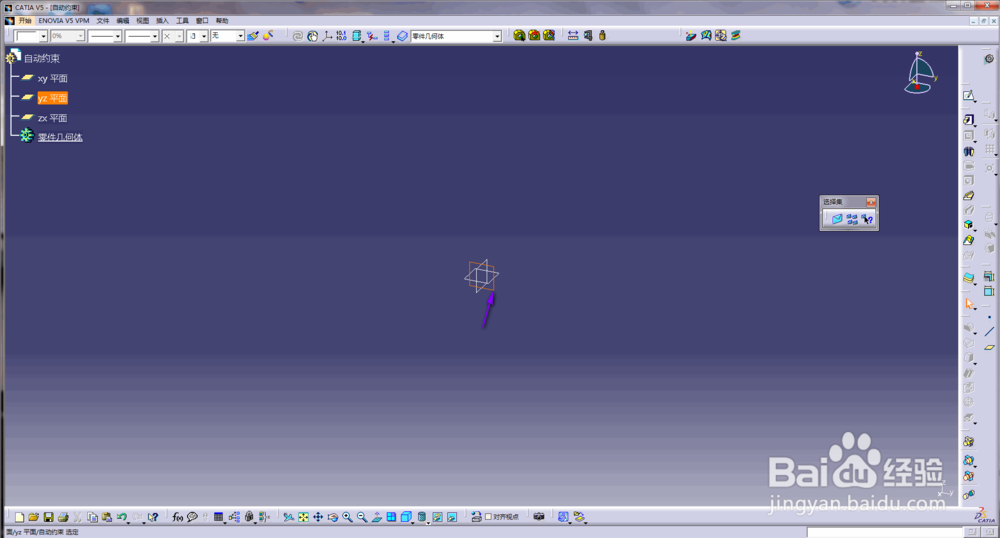1000x538 pixels.
Task: Click the What's This help cursor icon
Action: (x=153, y=517)
